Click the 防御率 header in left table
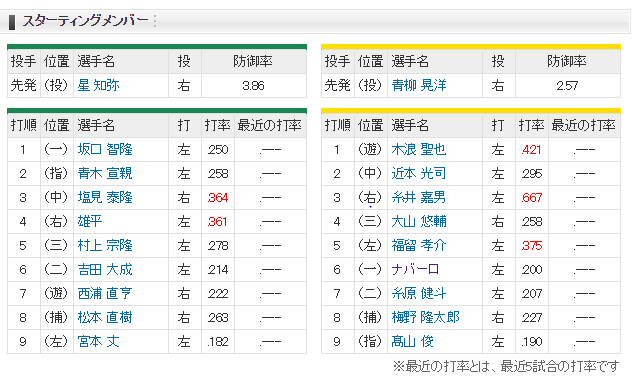 pyautogui.click(x=253, y=61)
